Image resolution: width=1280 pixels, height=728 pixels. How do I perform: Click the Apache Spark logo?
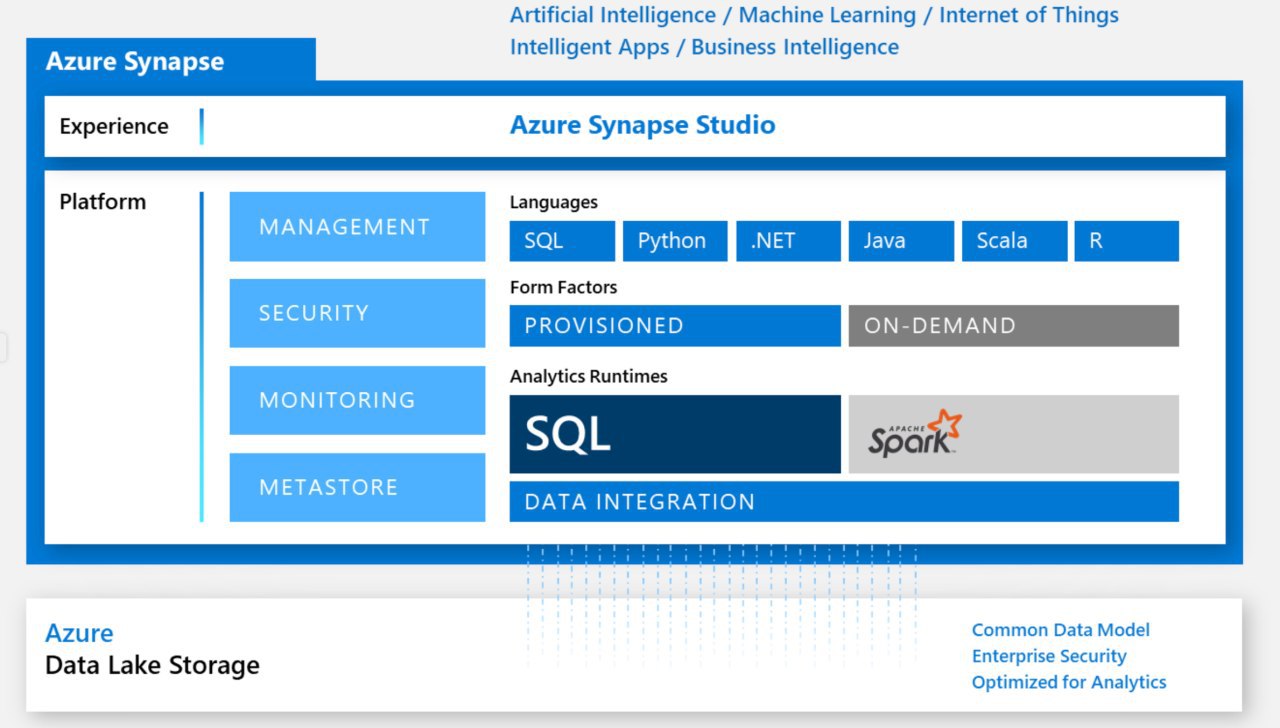[915, 434]
